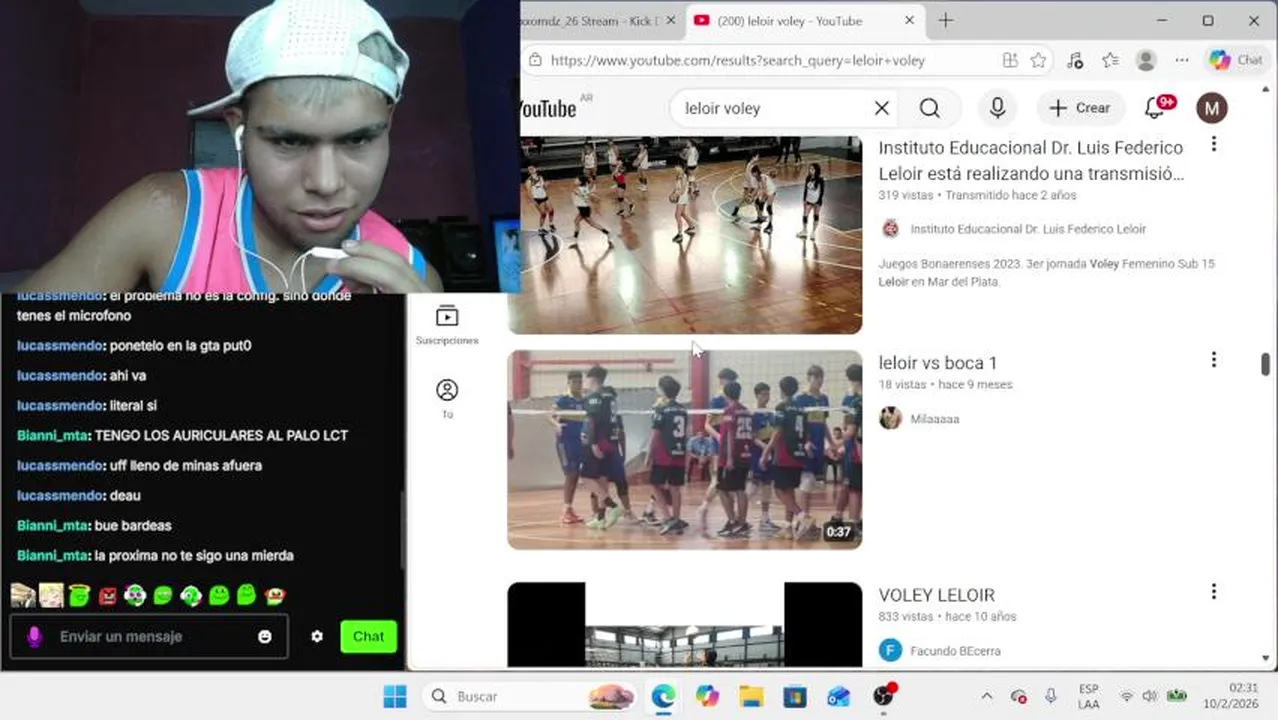Open File Explorer from the taskbar

751,696
